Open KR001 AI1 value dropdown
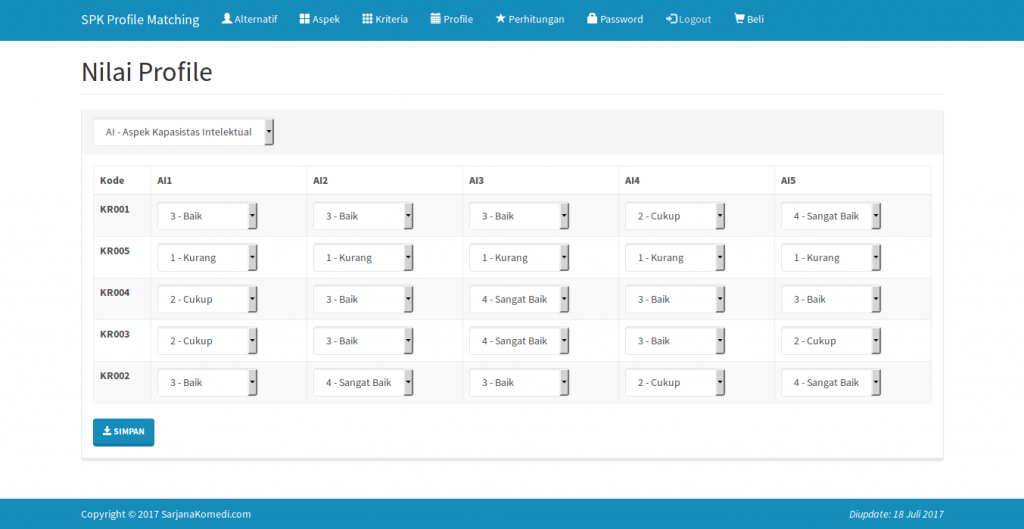Image resolution: width=1024 pixels, height=529 pixels. [x=207, y=216]
